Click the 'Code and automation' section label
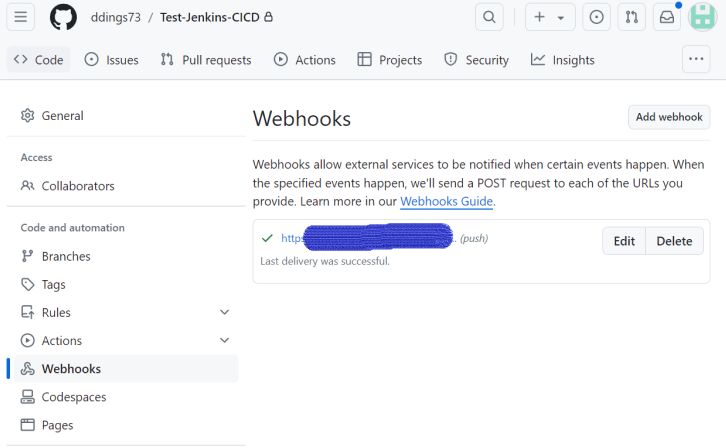726x448 pixels. [x=73, y=228]
